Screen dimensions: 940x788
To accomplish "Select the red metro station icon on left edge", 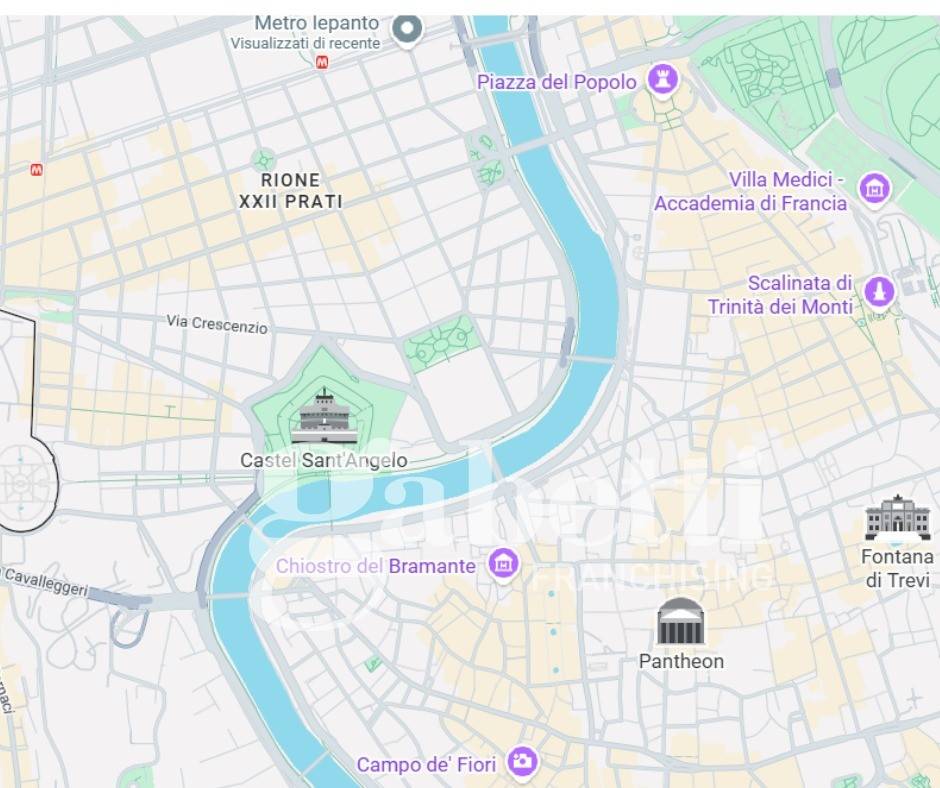I will pos(37,170).
